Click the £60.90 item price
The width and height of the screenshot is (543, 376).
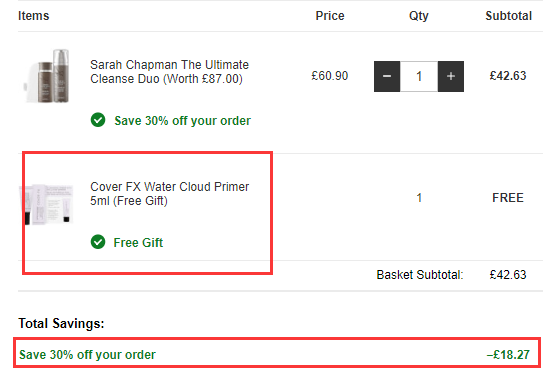tap(329, 76)
